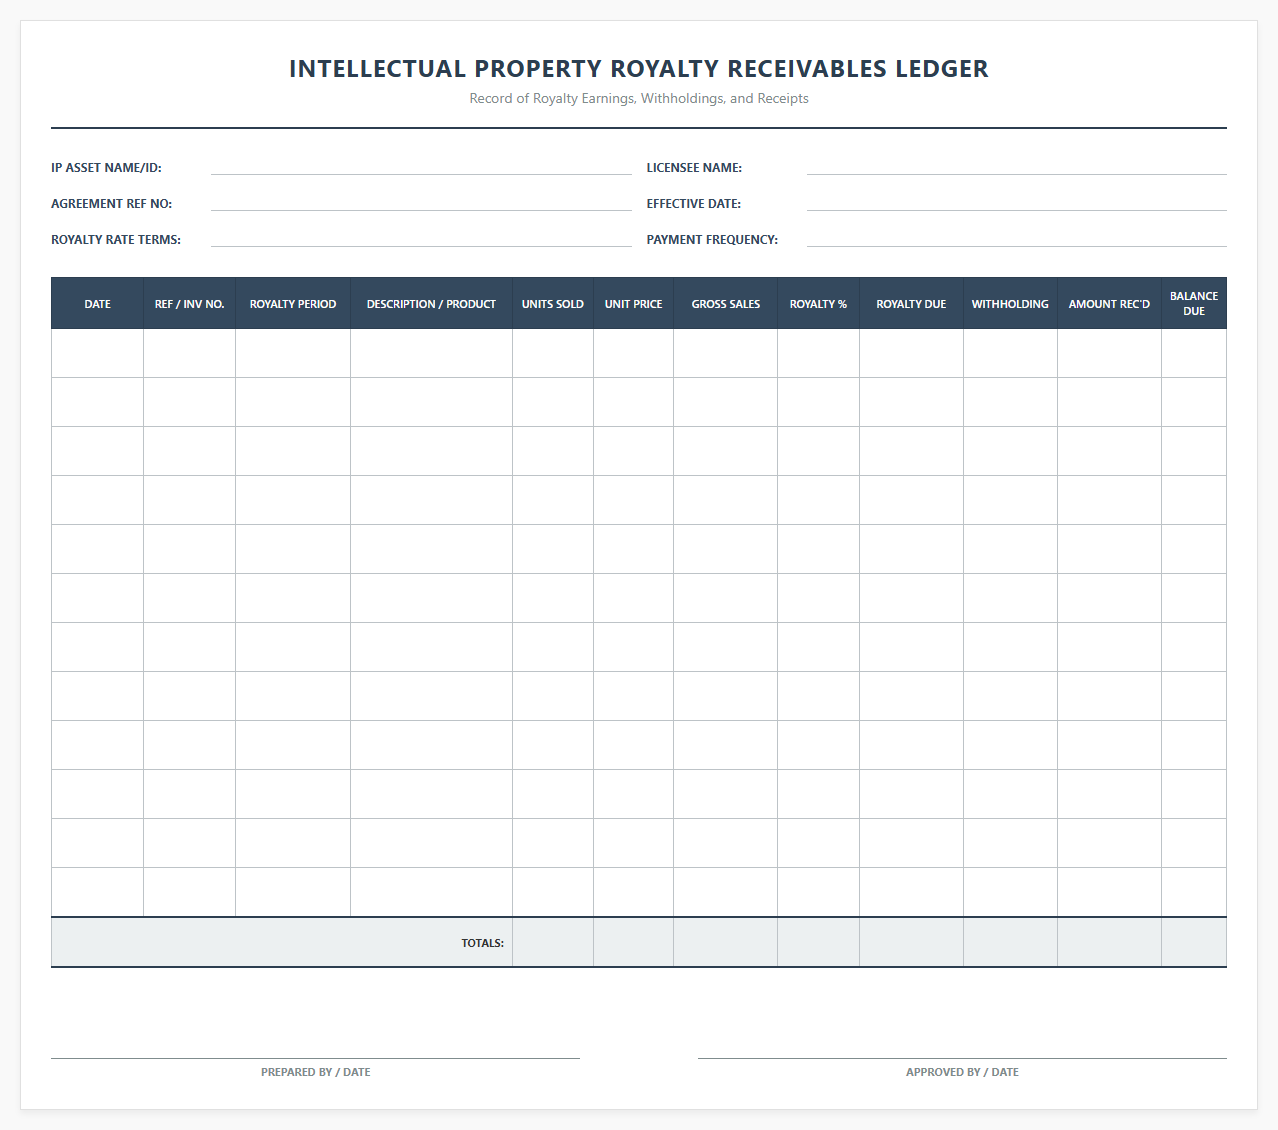
Task: Click the 'AGREEMENT REF NO:' label
Action: click(111, 204)
